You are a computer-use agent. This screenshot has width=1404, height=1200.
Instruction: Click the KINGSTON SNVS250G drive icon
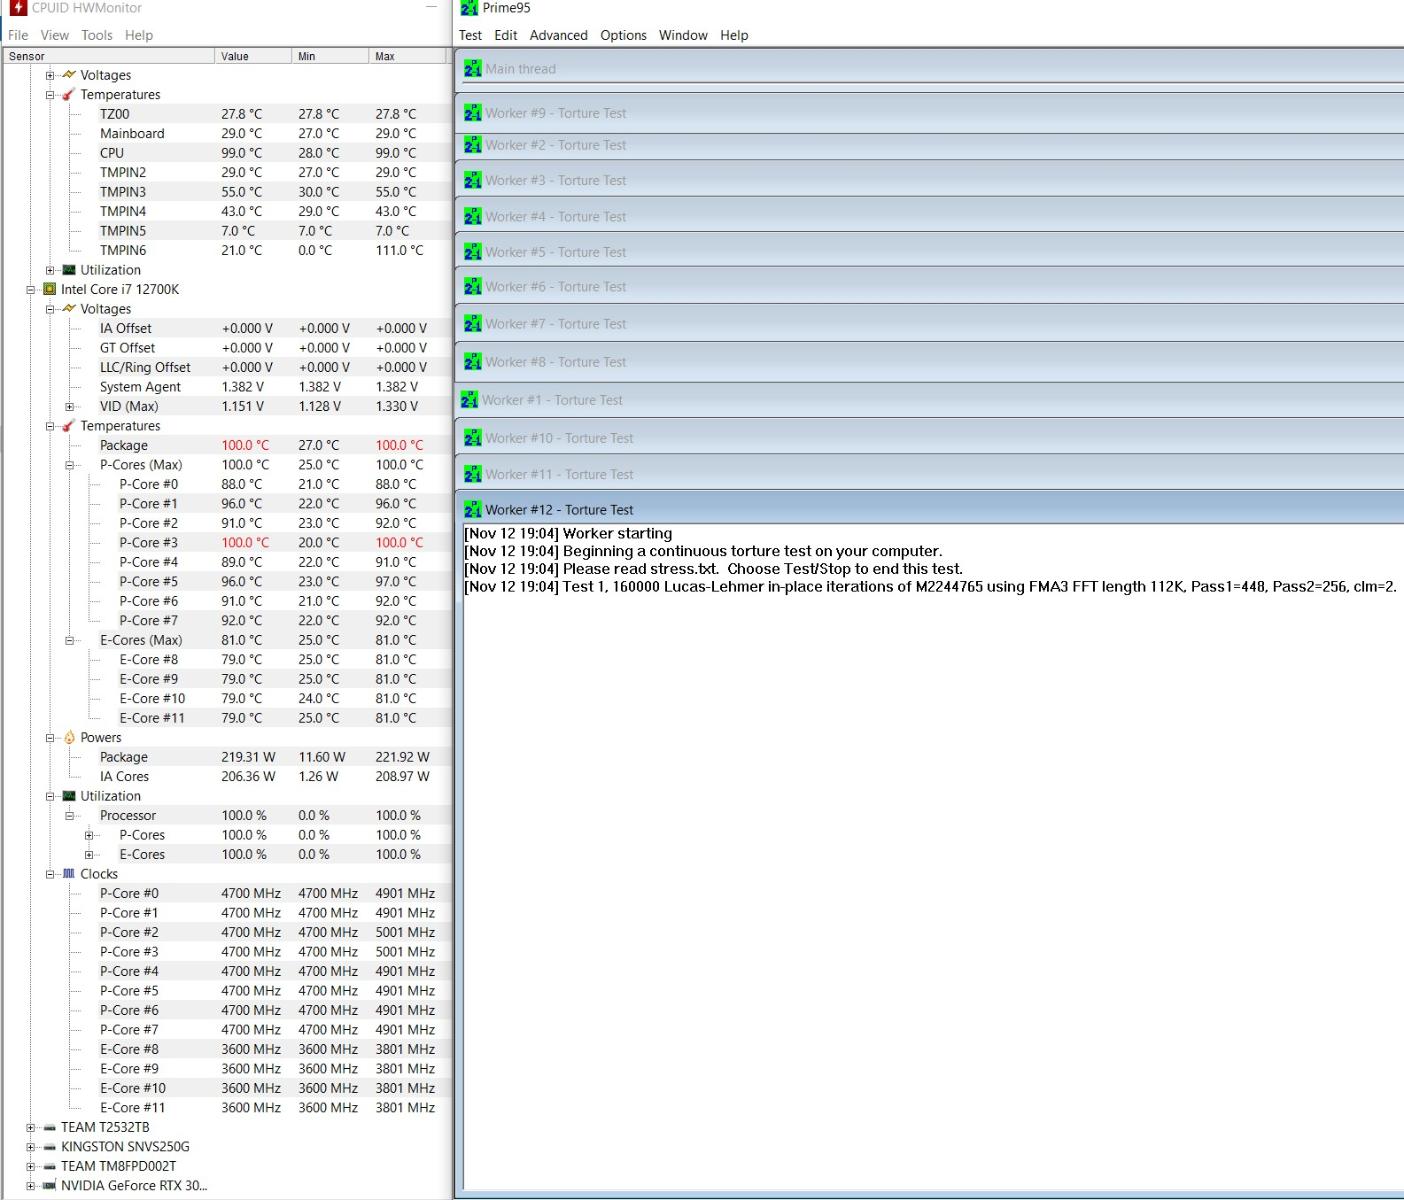click(x=49, y=1147)
